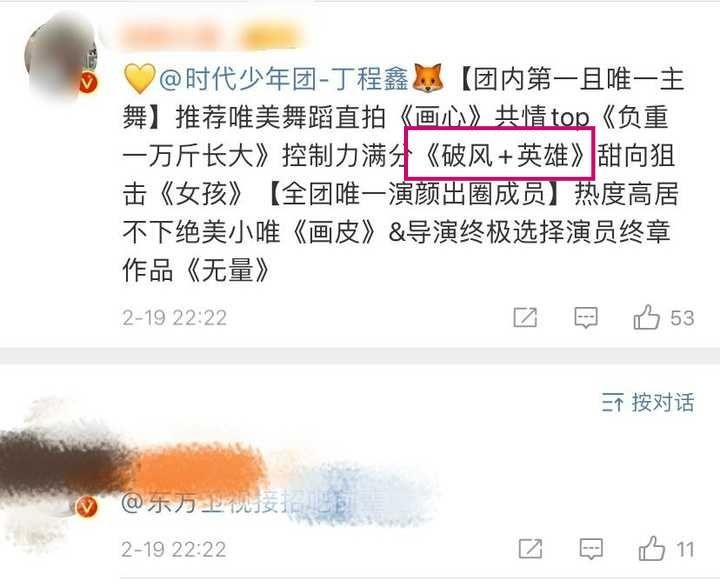This screenshot has height=587, width=720.
Task: Repost the first comment using share icon
Action: click(x=525, y=317)
